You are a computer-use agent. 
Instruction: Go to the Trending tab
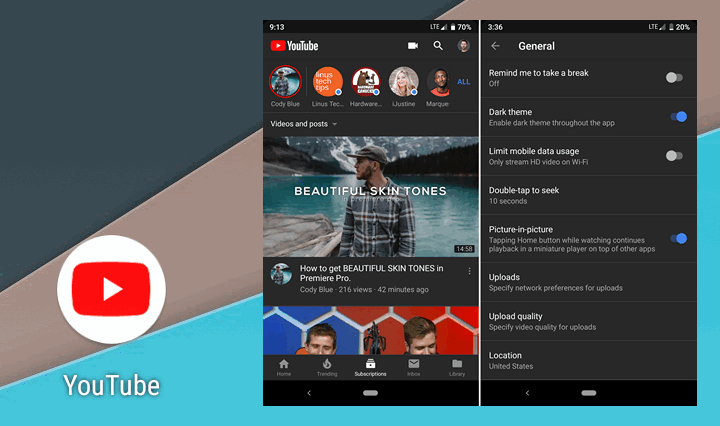[x=327, y=367]
